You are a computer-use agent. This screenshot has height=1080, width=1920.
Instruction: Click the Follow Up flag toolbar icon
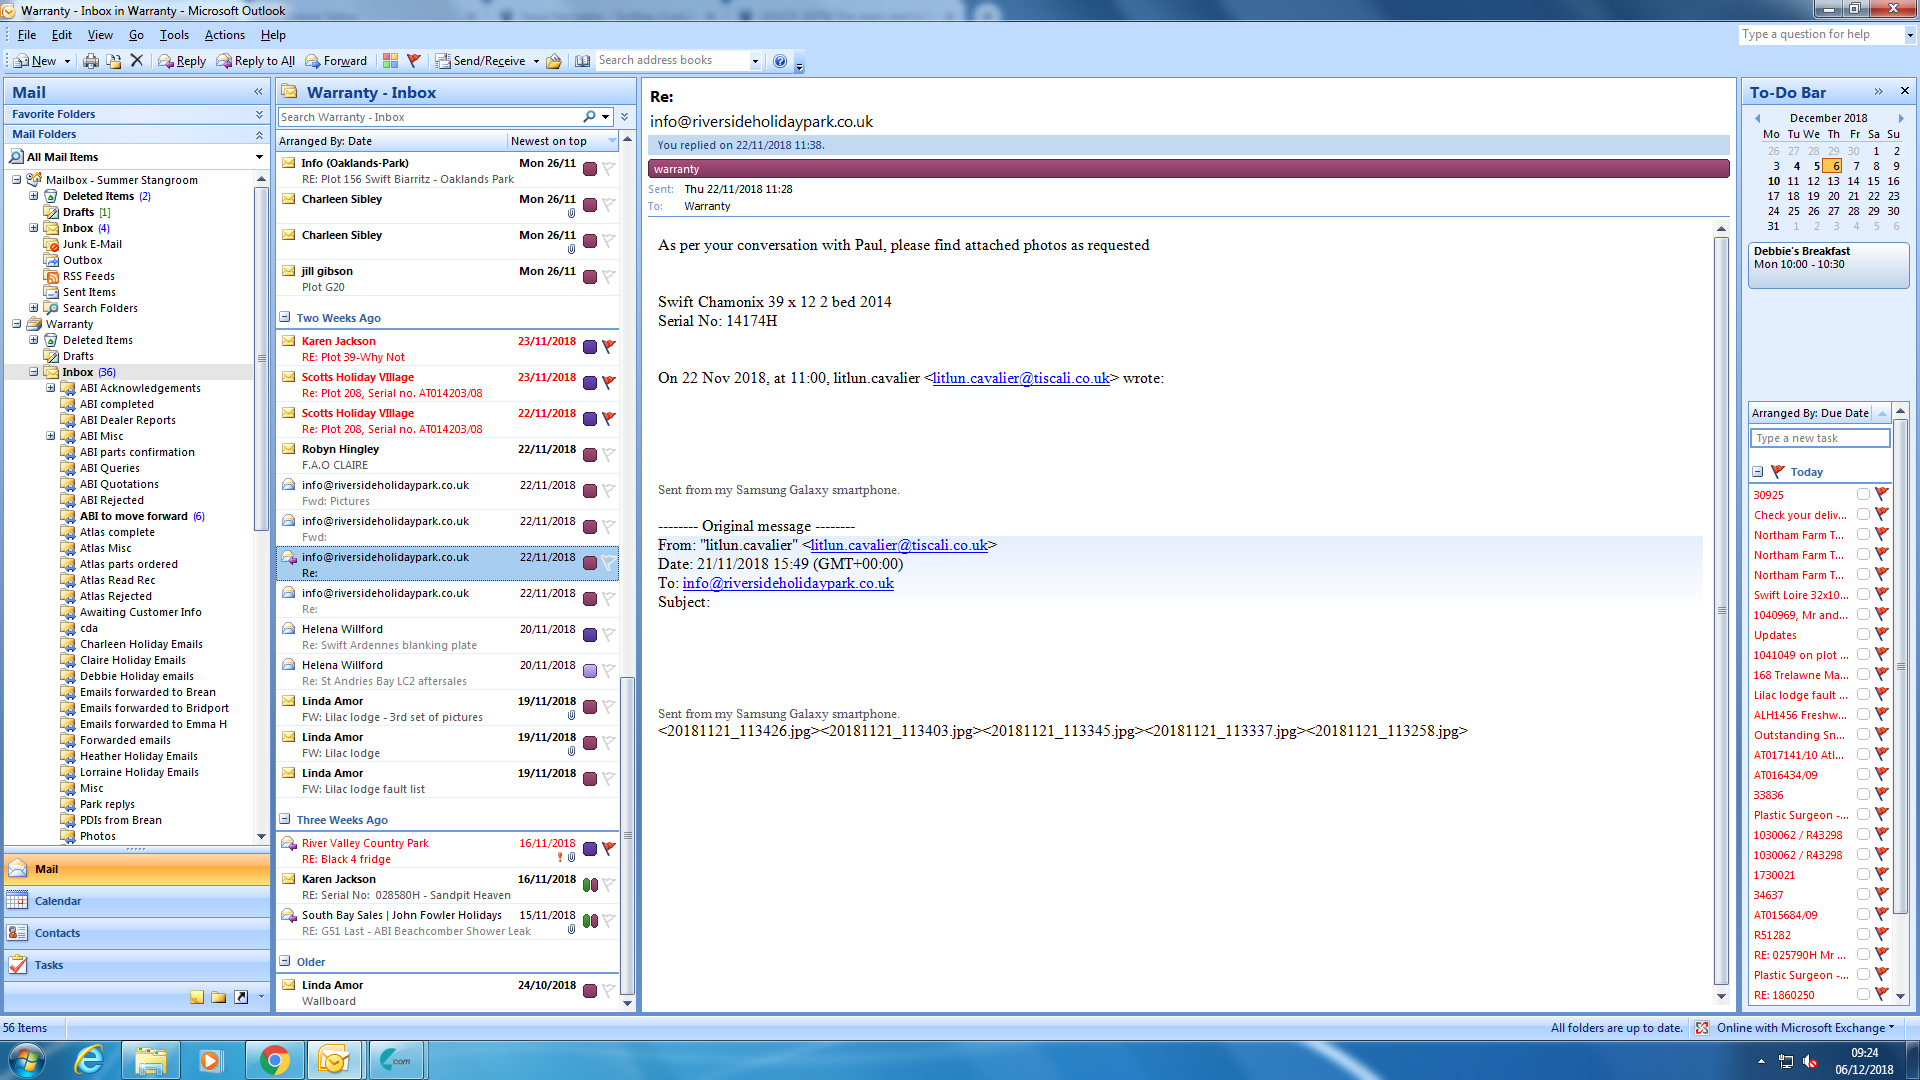[413, 61]
